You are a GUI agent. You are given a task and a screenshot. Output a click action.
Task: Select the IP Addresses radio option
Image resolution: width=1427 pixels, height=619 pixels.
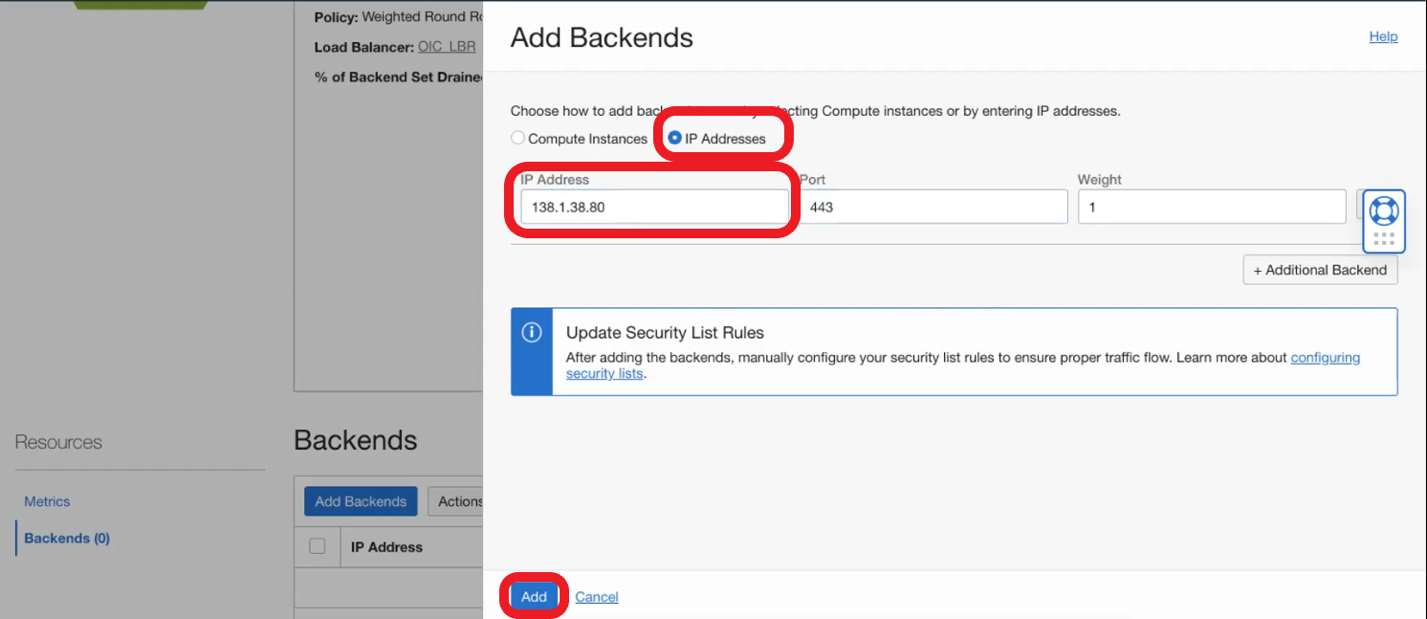(x=675, y=139)
